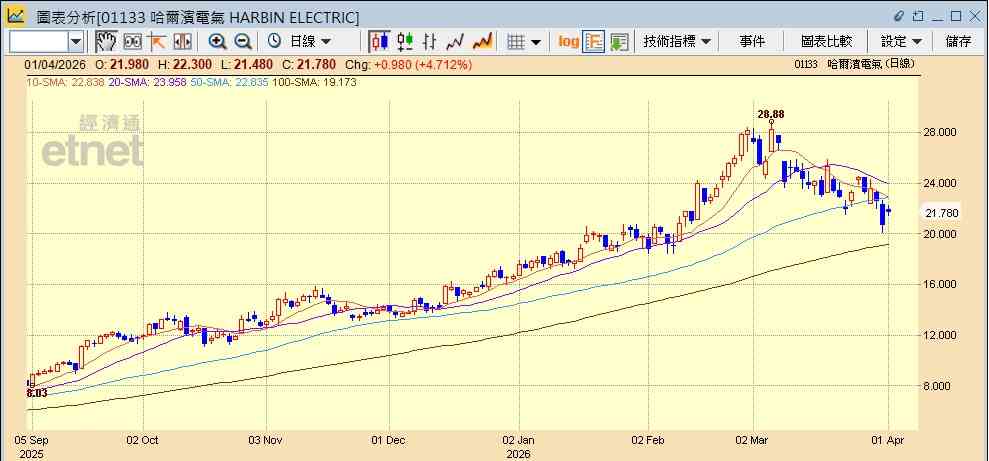Open the 設定 dropdown menu
989x461 pixels.
[x=901, y=42]
